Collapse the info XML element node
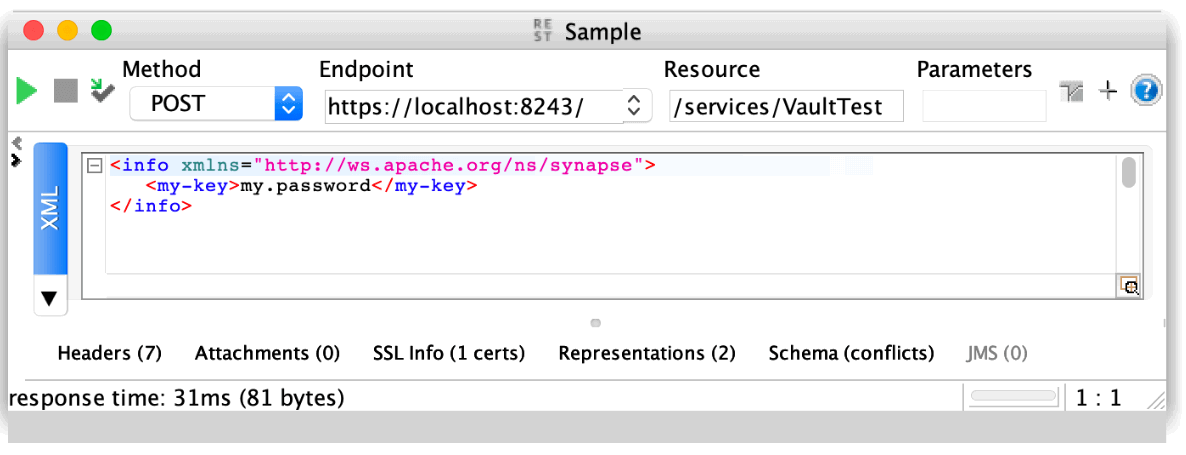1186x455 pixels. click(x=95, y=166)
